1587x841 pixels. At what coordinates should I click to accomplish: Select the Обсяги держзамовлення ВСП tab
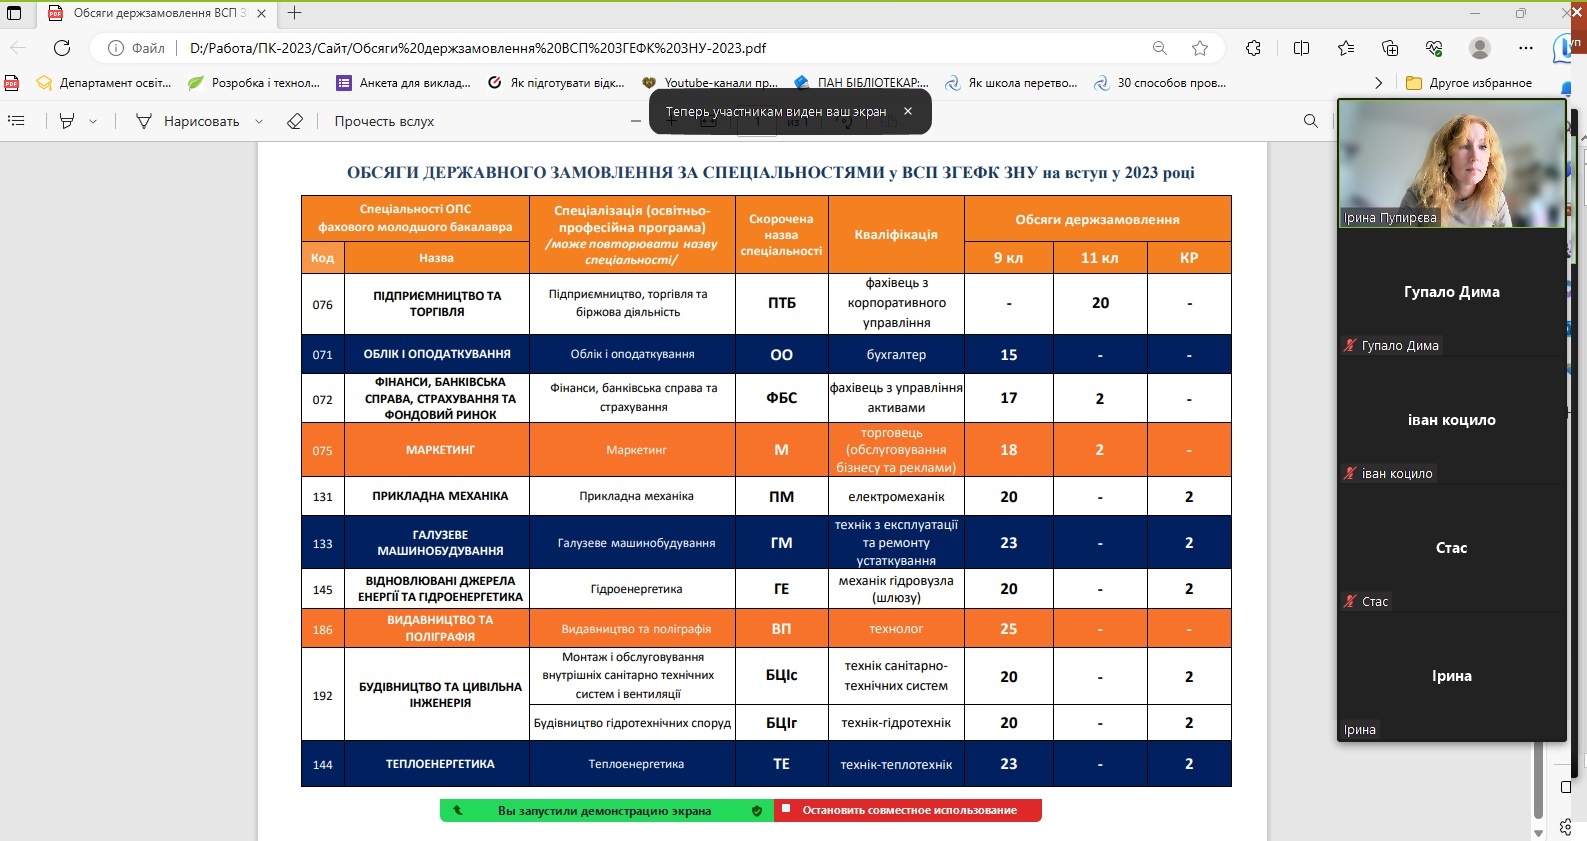coord(158,14)
